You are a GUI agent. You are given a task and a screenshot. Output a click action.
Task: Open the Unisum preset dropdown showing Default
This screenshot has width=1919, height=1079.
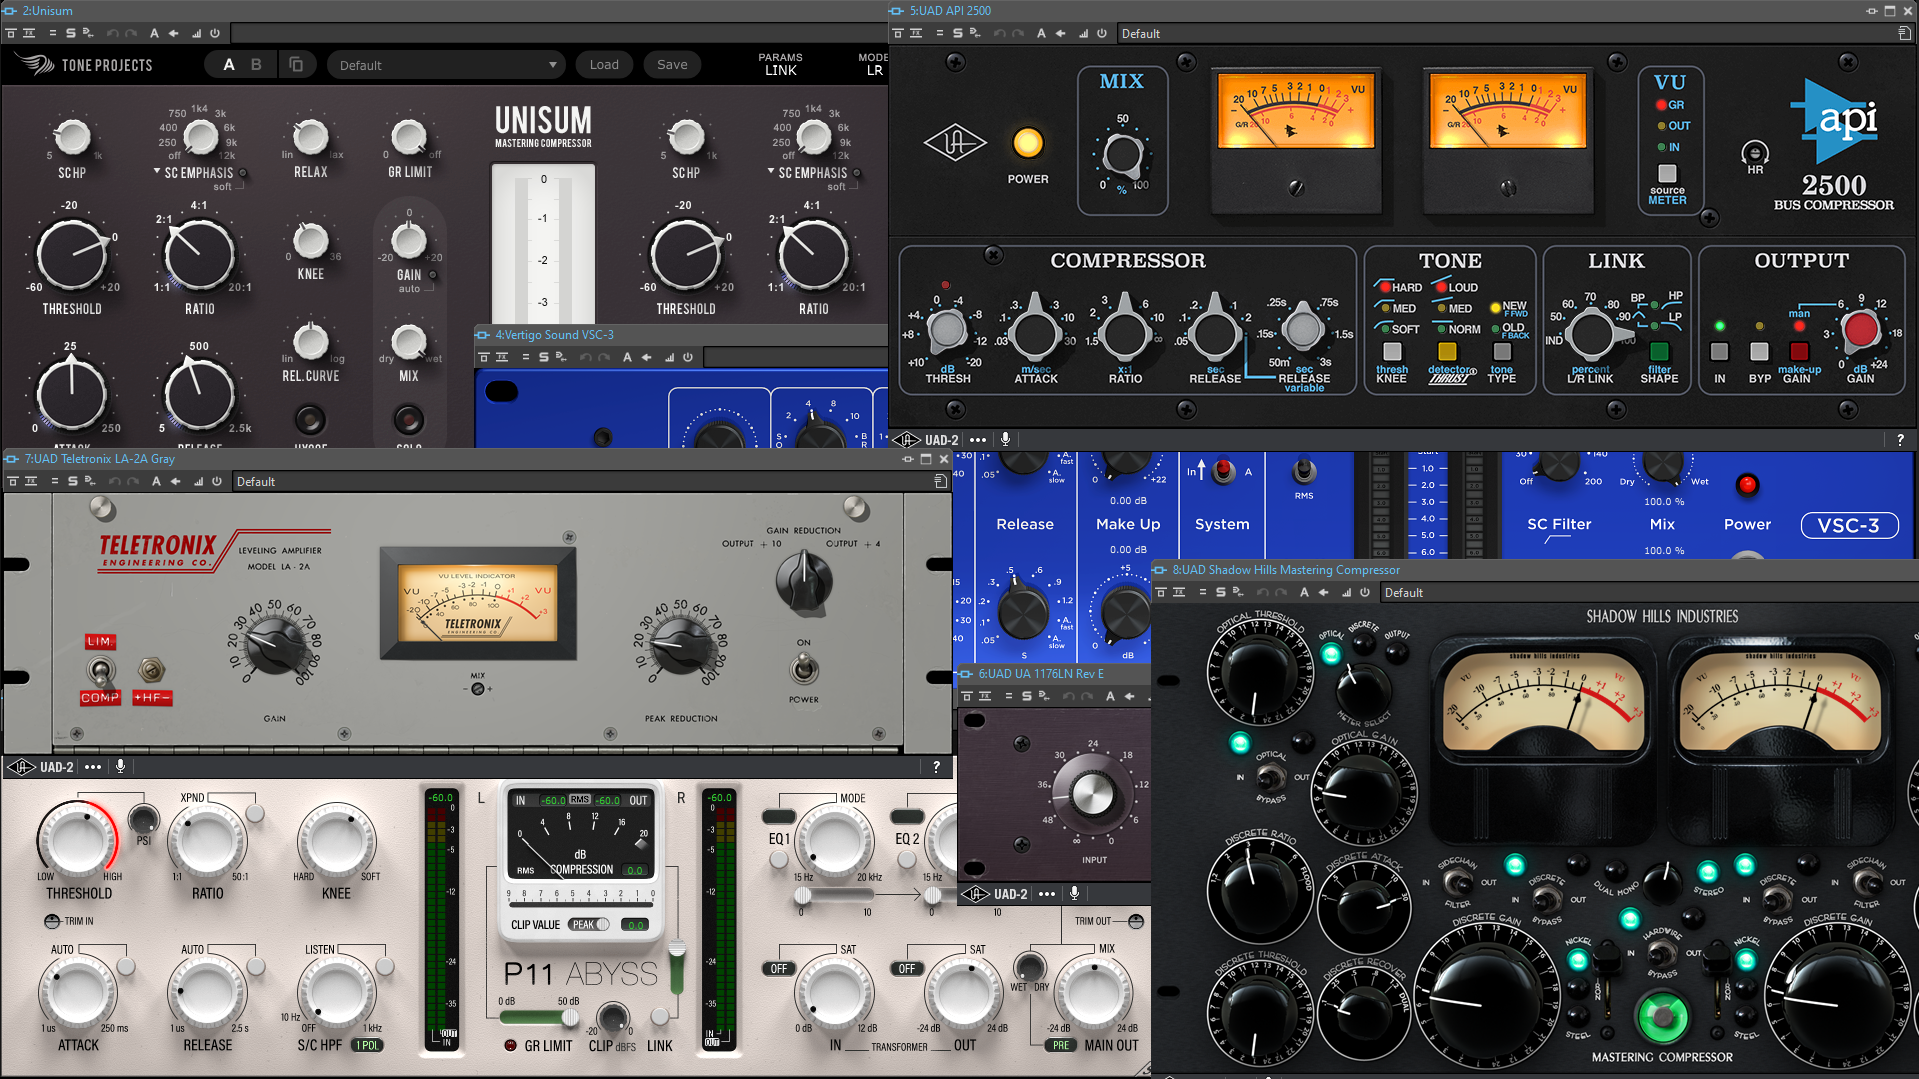click(x=447, y=65)
